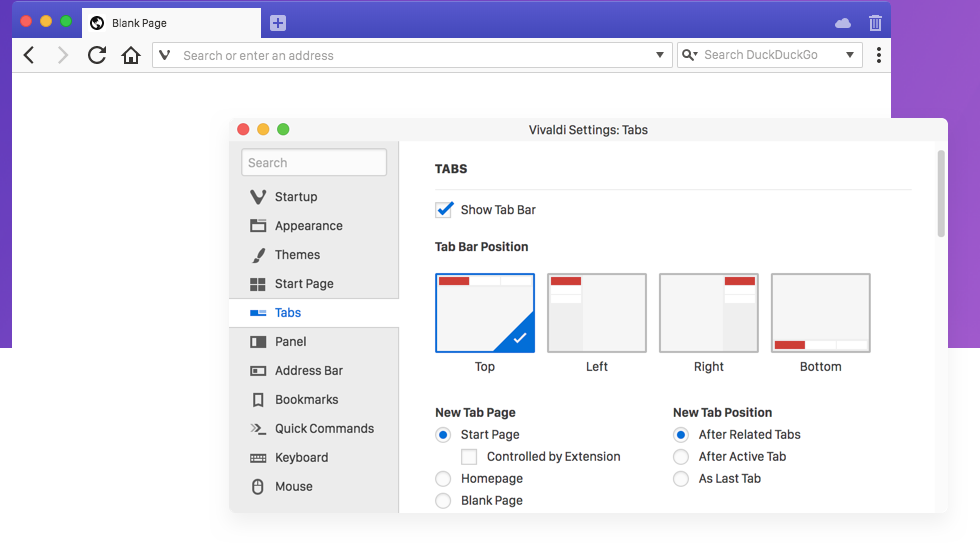The image size is (980, 551).
Task: Uncheck the Show Tab Bar checkbox
Action: 444,209
